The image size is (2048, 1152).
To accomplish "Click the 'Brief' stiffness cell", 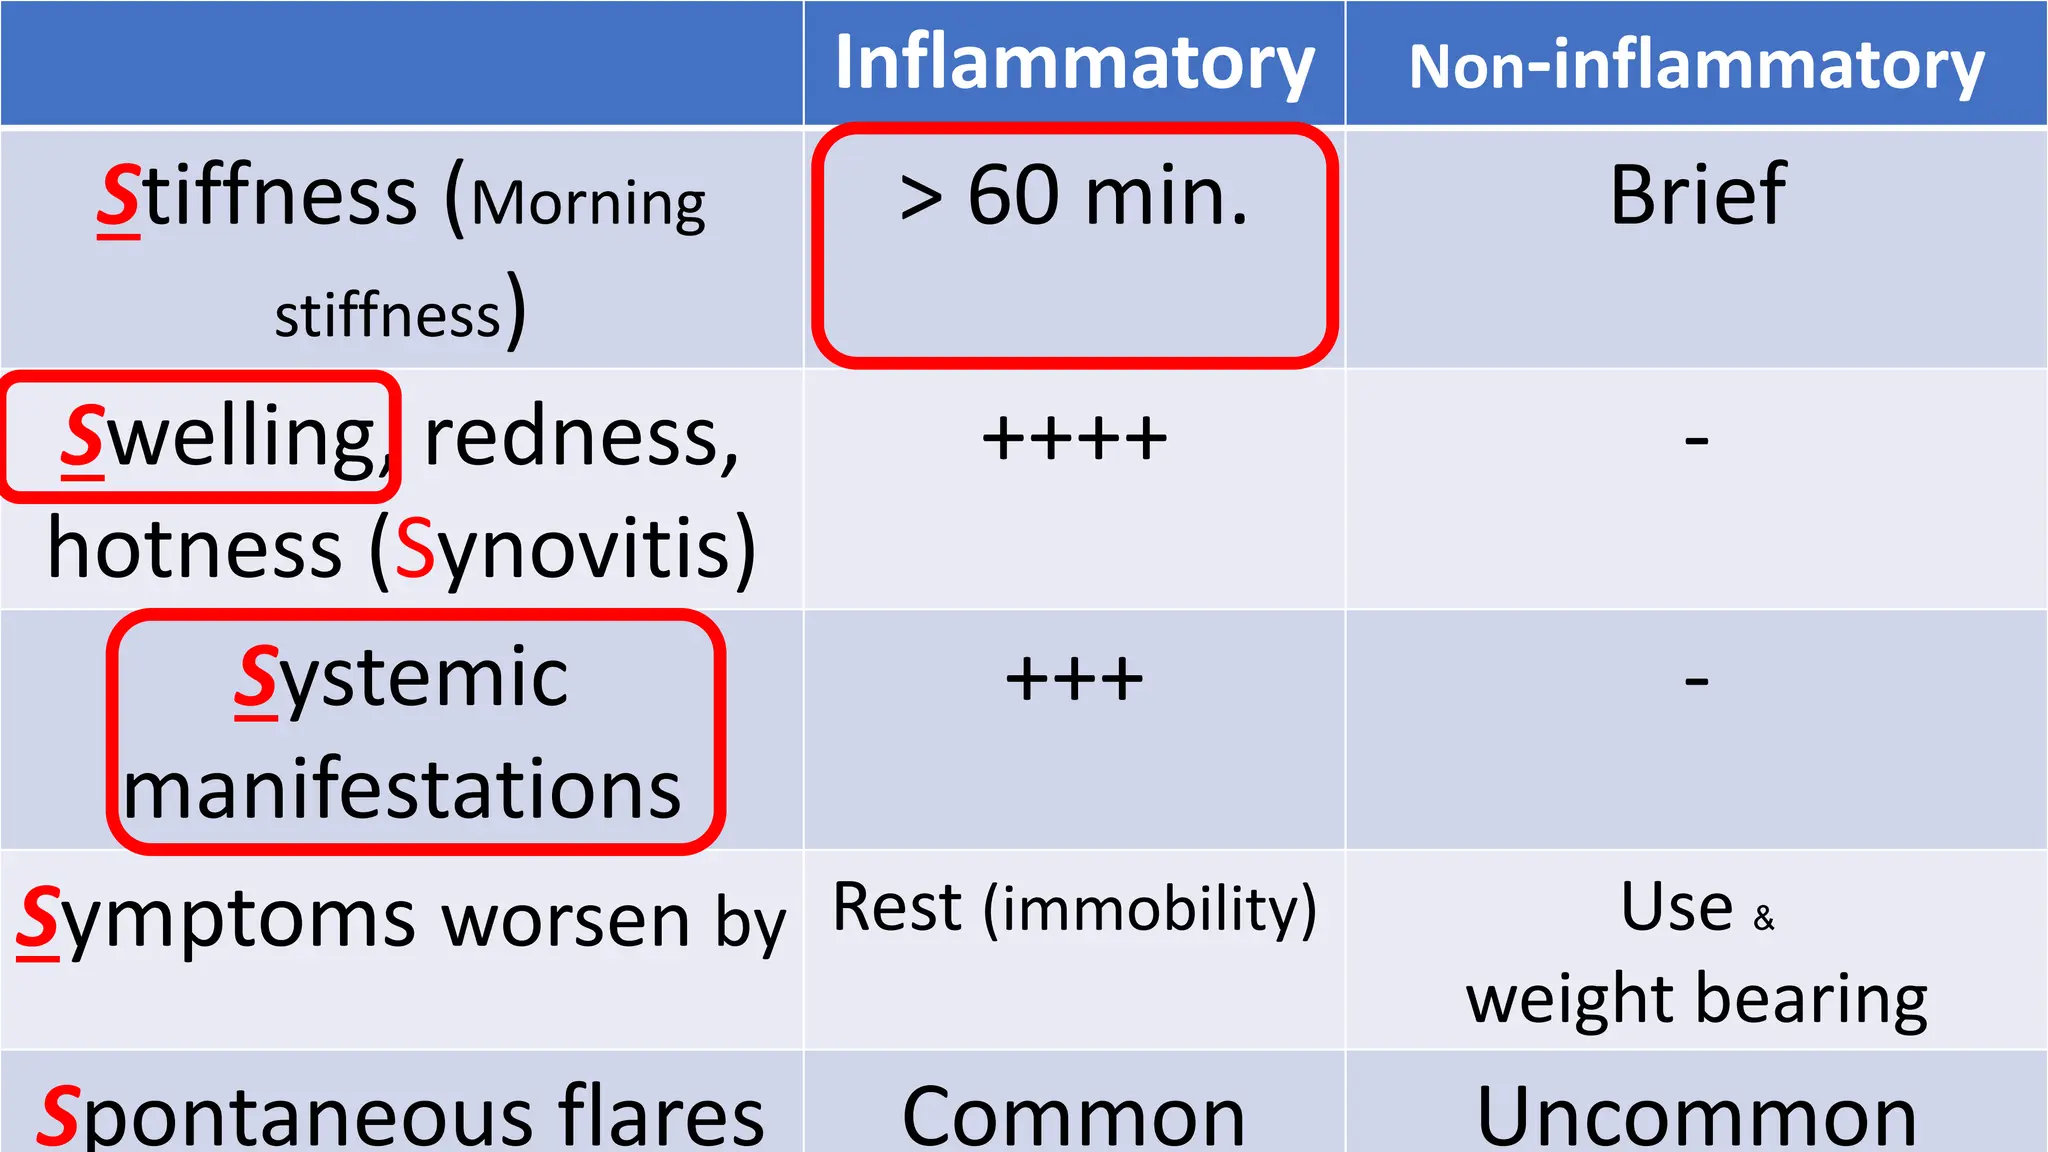I will coord(1696,195).
